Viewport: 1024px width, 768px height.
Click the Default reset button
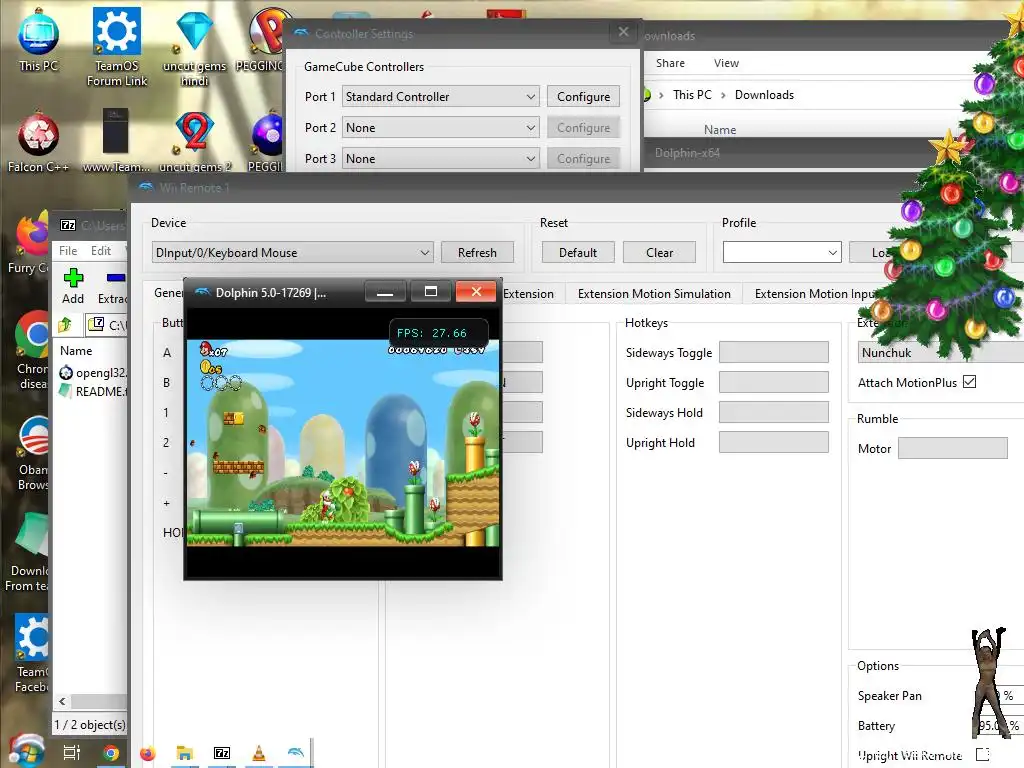(x=578, y=253)
